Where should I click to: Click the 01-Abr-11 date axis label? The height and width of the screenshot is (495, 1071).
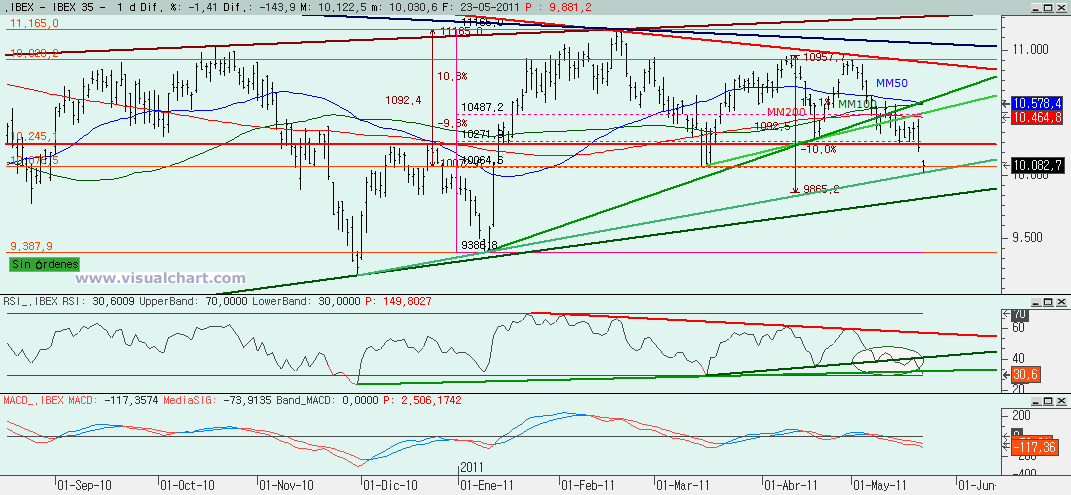[x=790, y=485]
